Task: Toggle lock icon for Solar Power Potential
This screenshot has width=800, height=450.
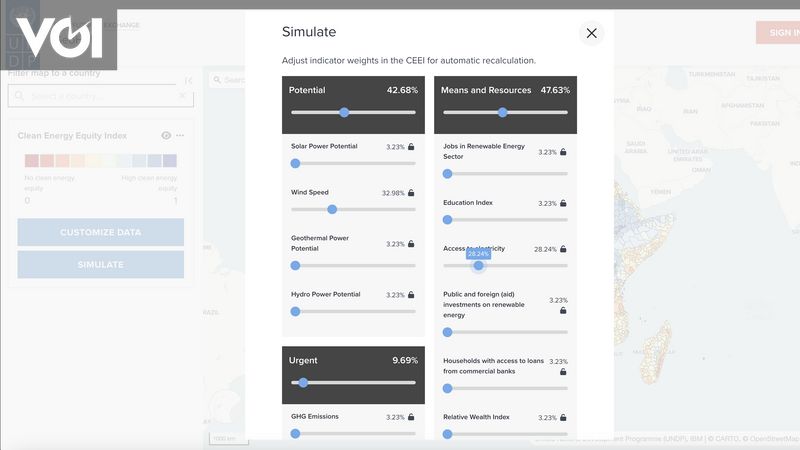Action: click(x=411, y=147)
